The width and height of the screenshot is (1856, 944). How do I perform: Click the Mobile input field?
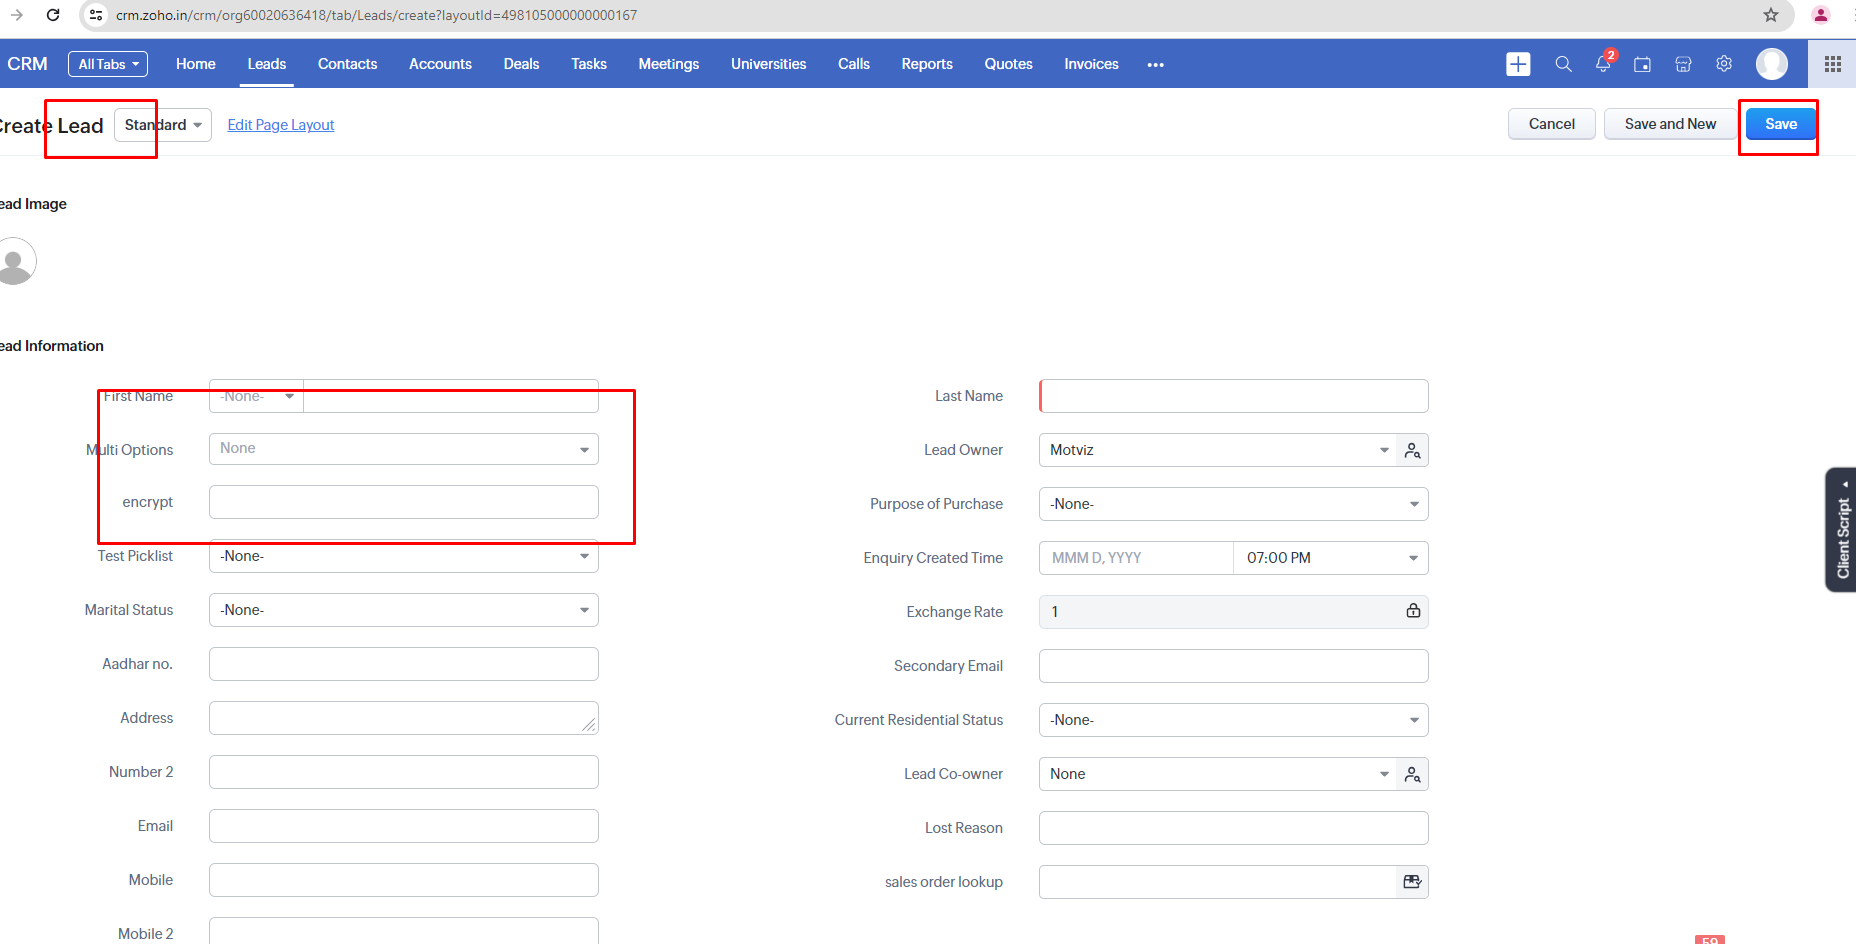tap(404, 880)
